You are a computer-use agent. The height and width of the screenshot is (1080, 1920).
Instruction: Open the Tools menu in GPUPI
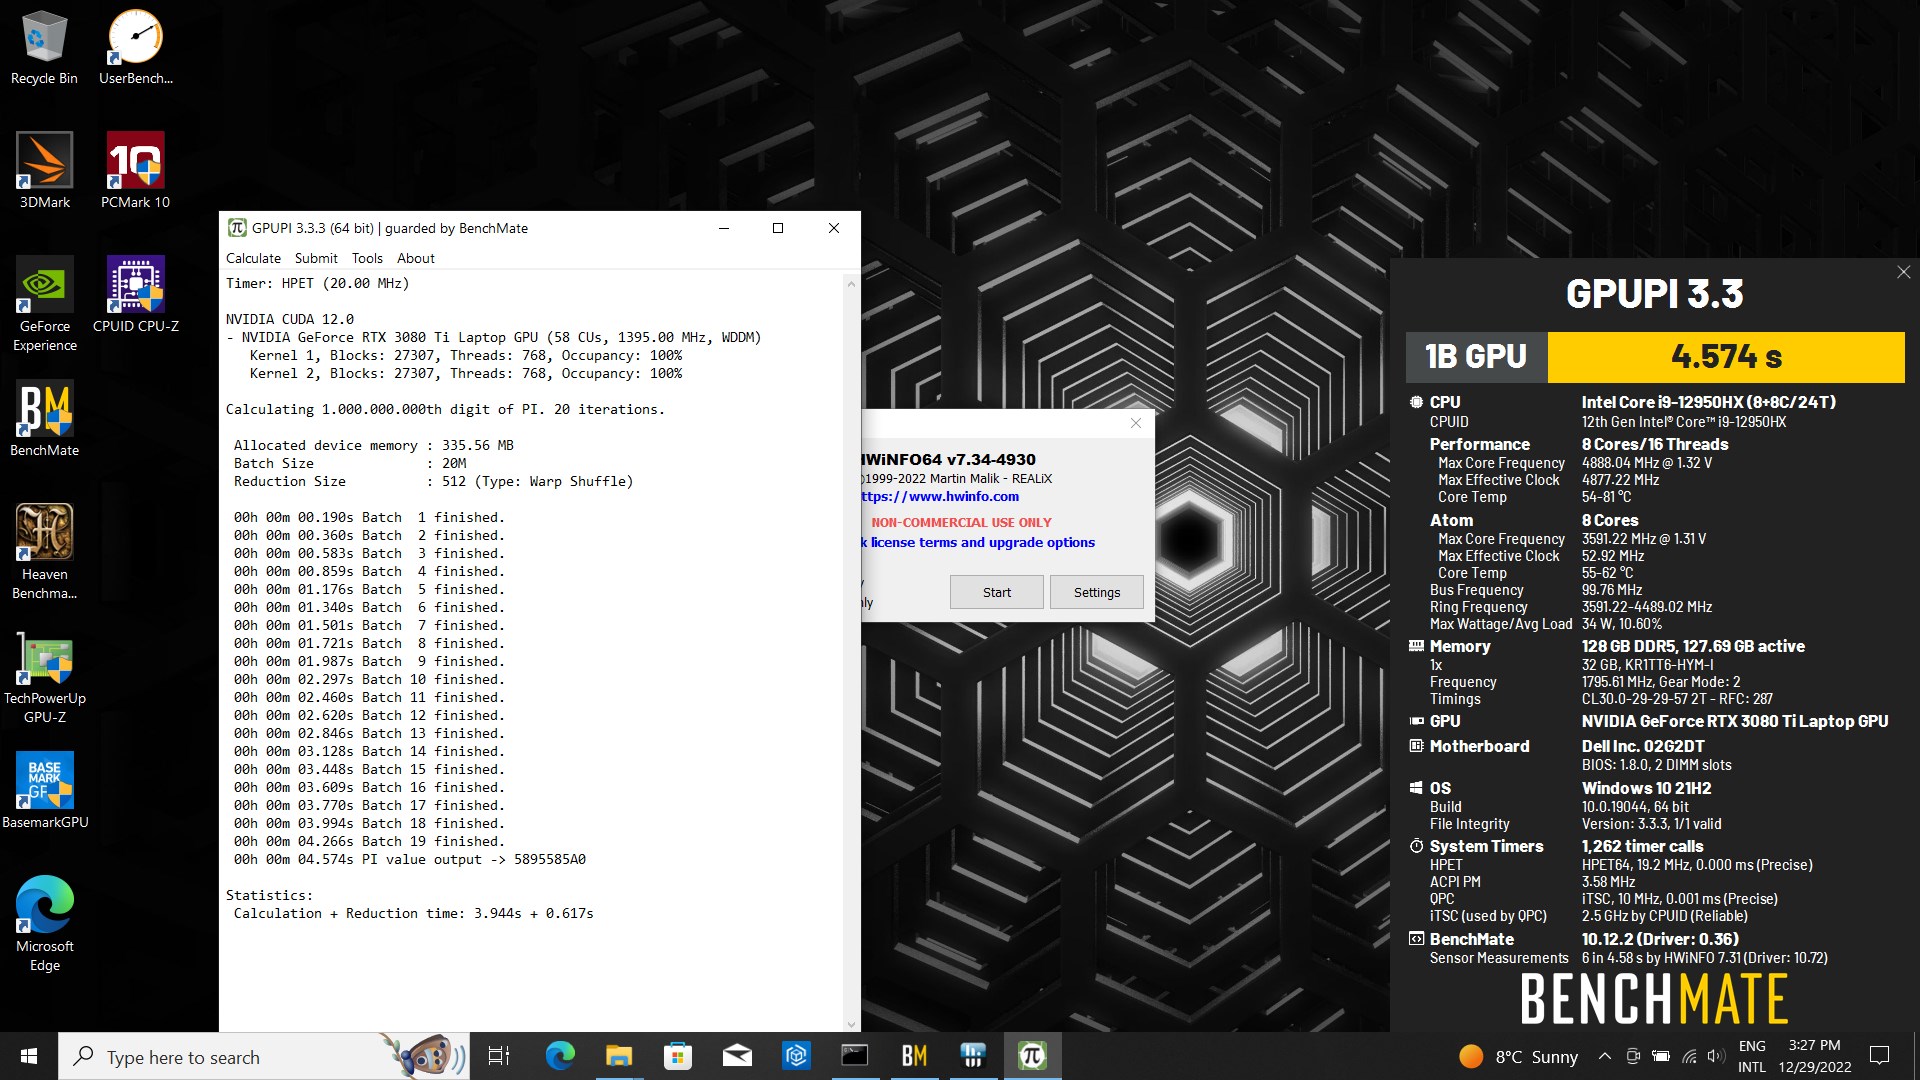367,258
